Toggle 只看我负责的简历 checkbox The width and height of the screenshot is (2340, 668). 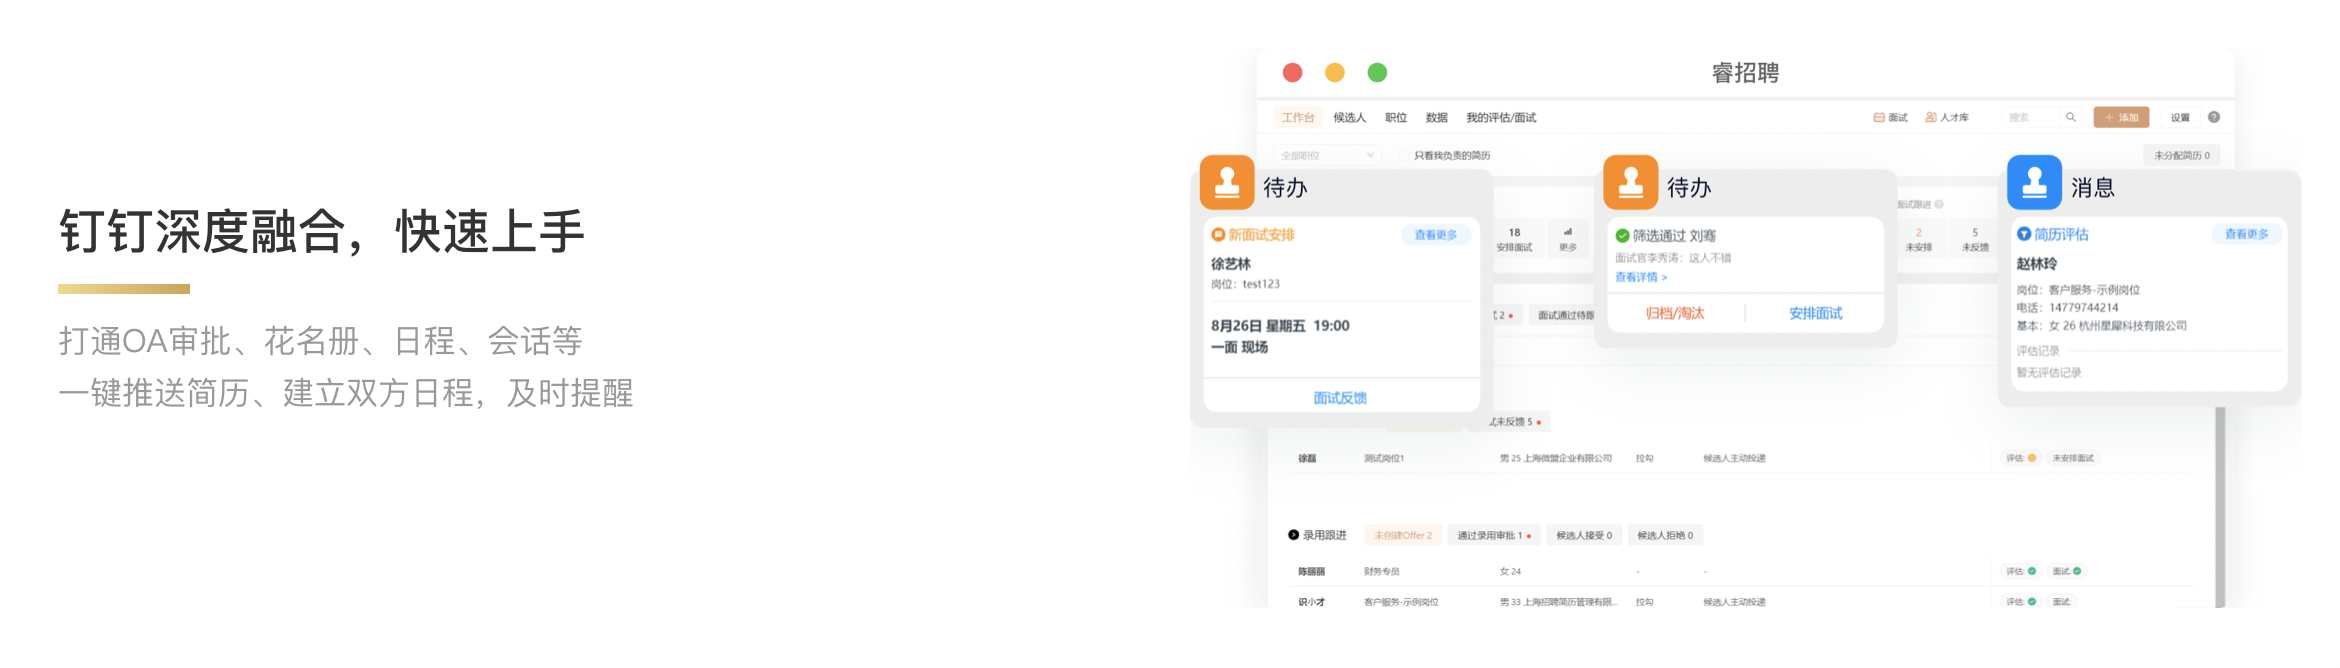(x=1404, y=155)
